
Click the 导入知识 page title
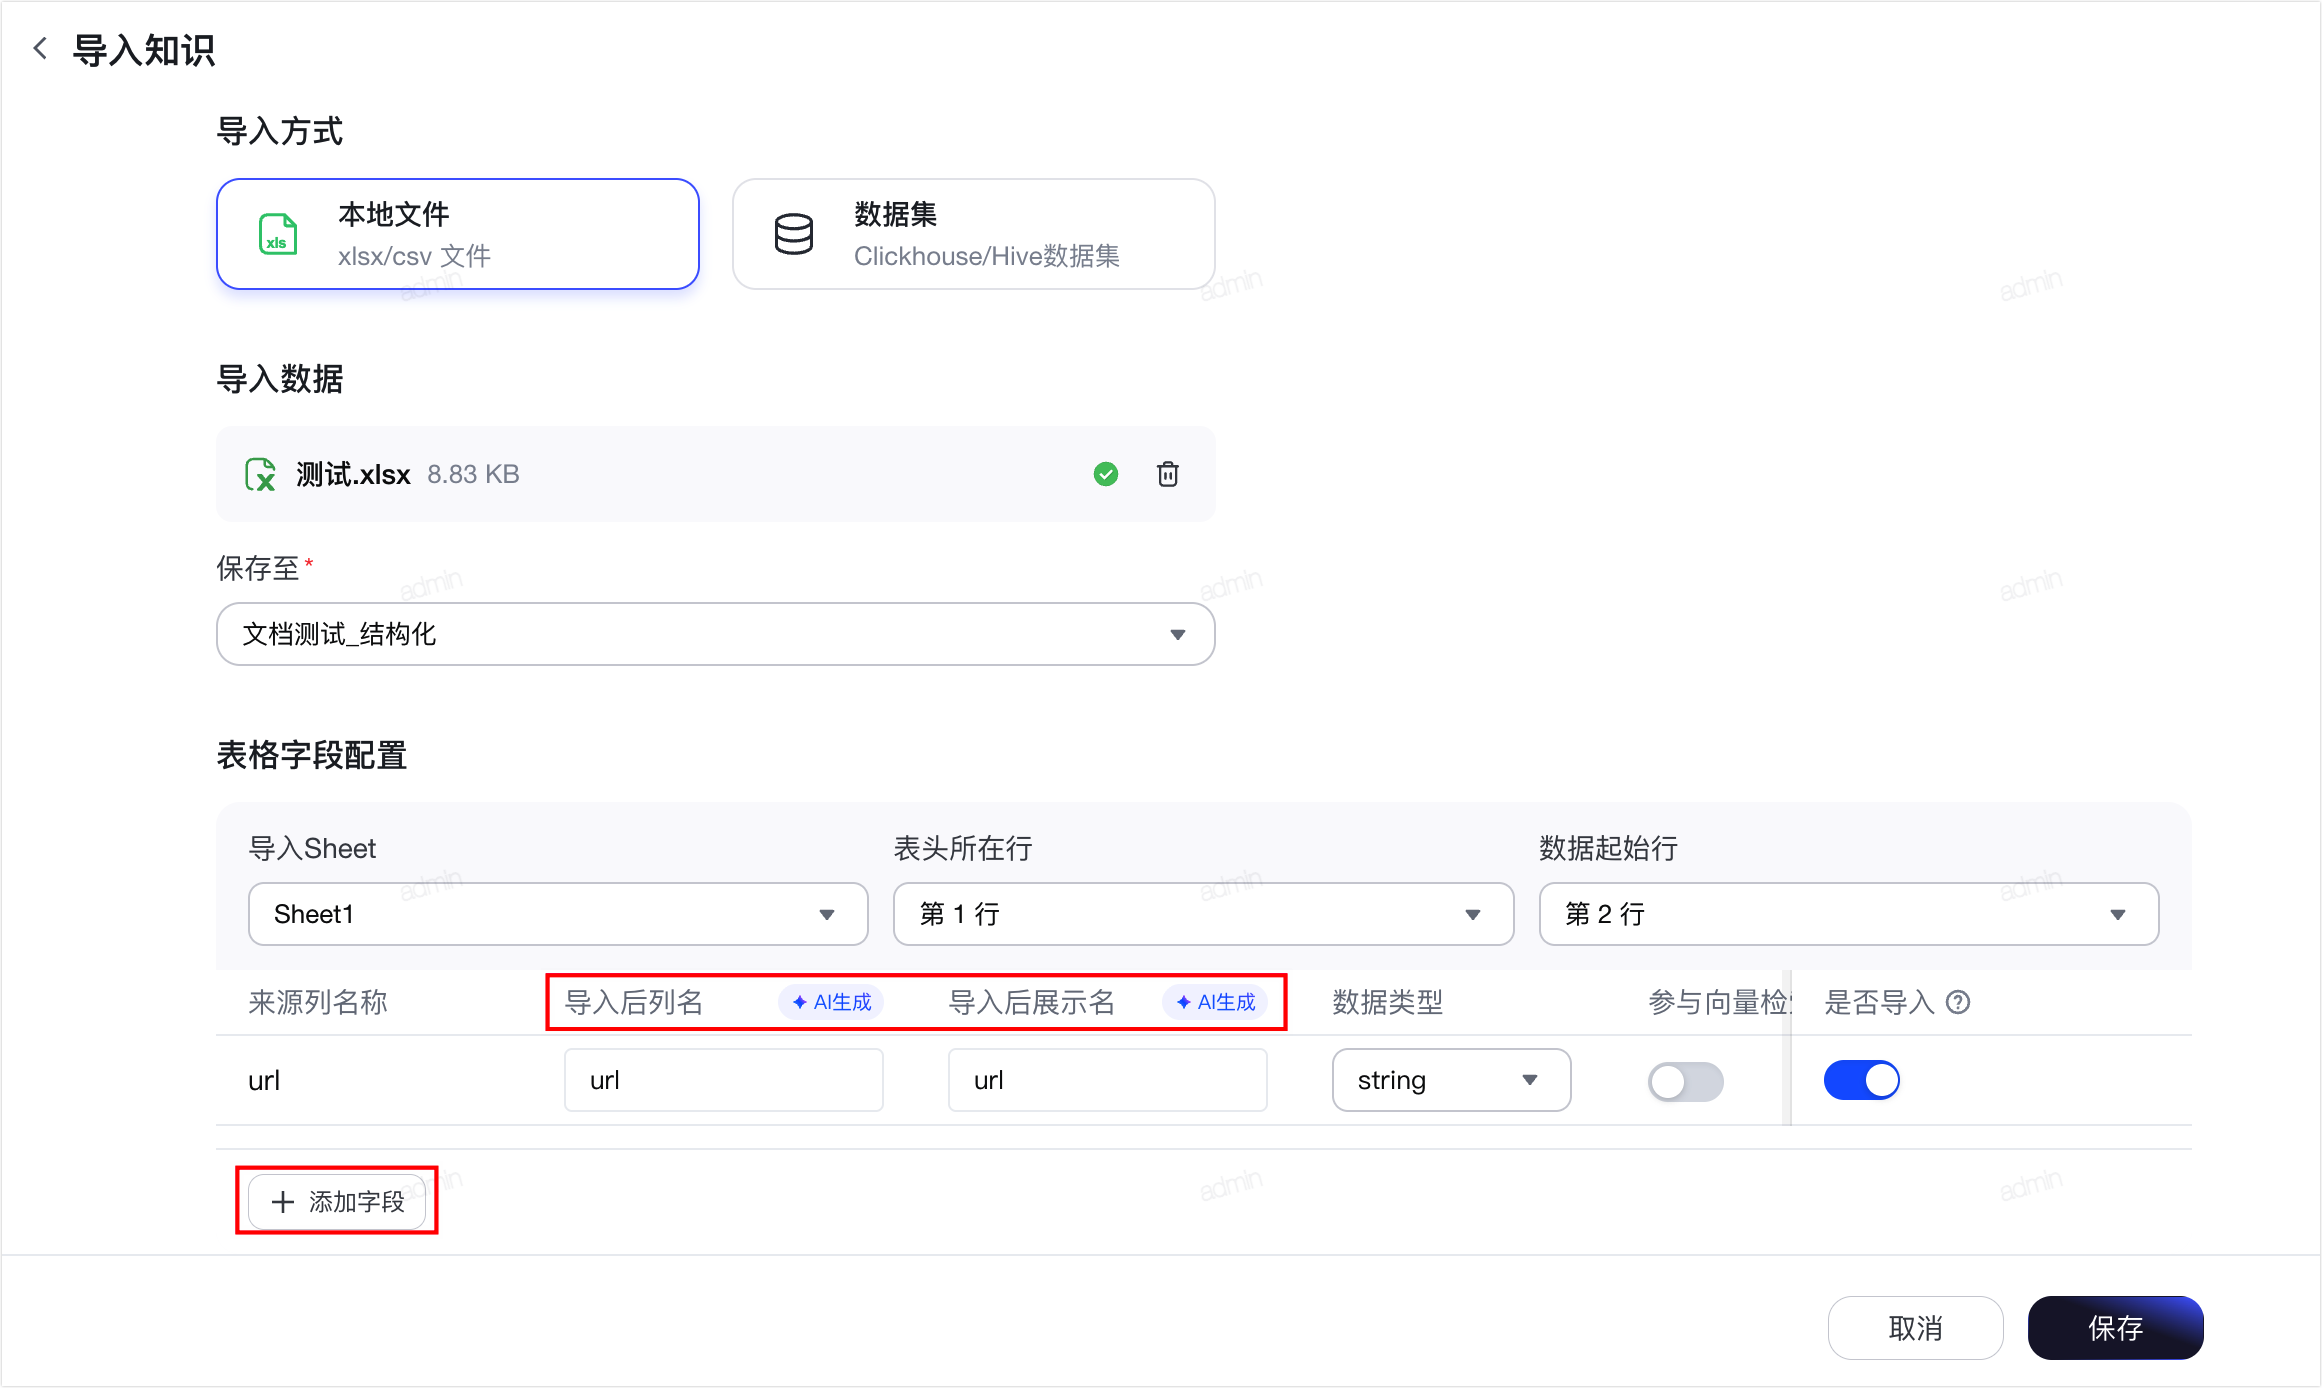click(144, 50)
